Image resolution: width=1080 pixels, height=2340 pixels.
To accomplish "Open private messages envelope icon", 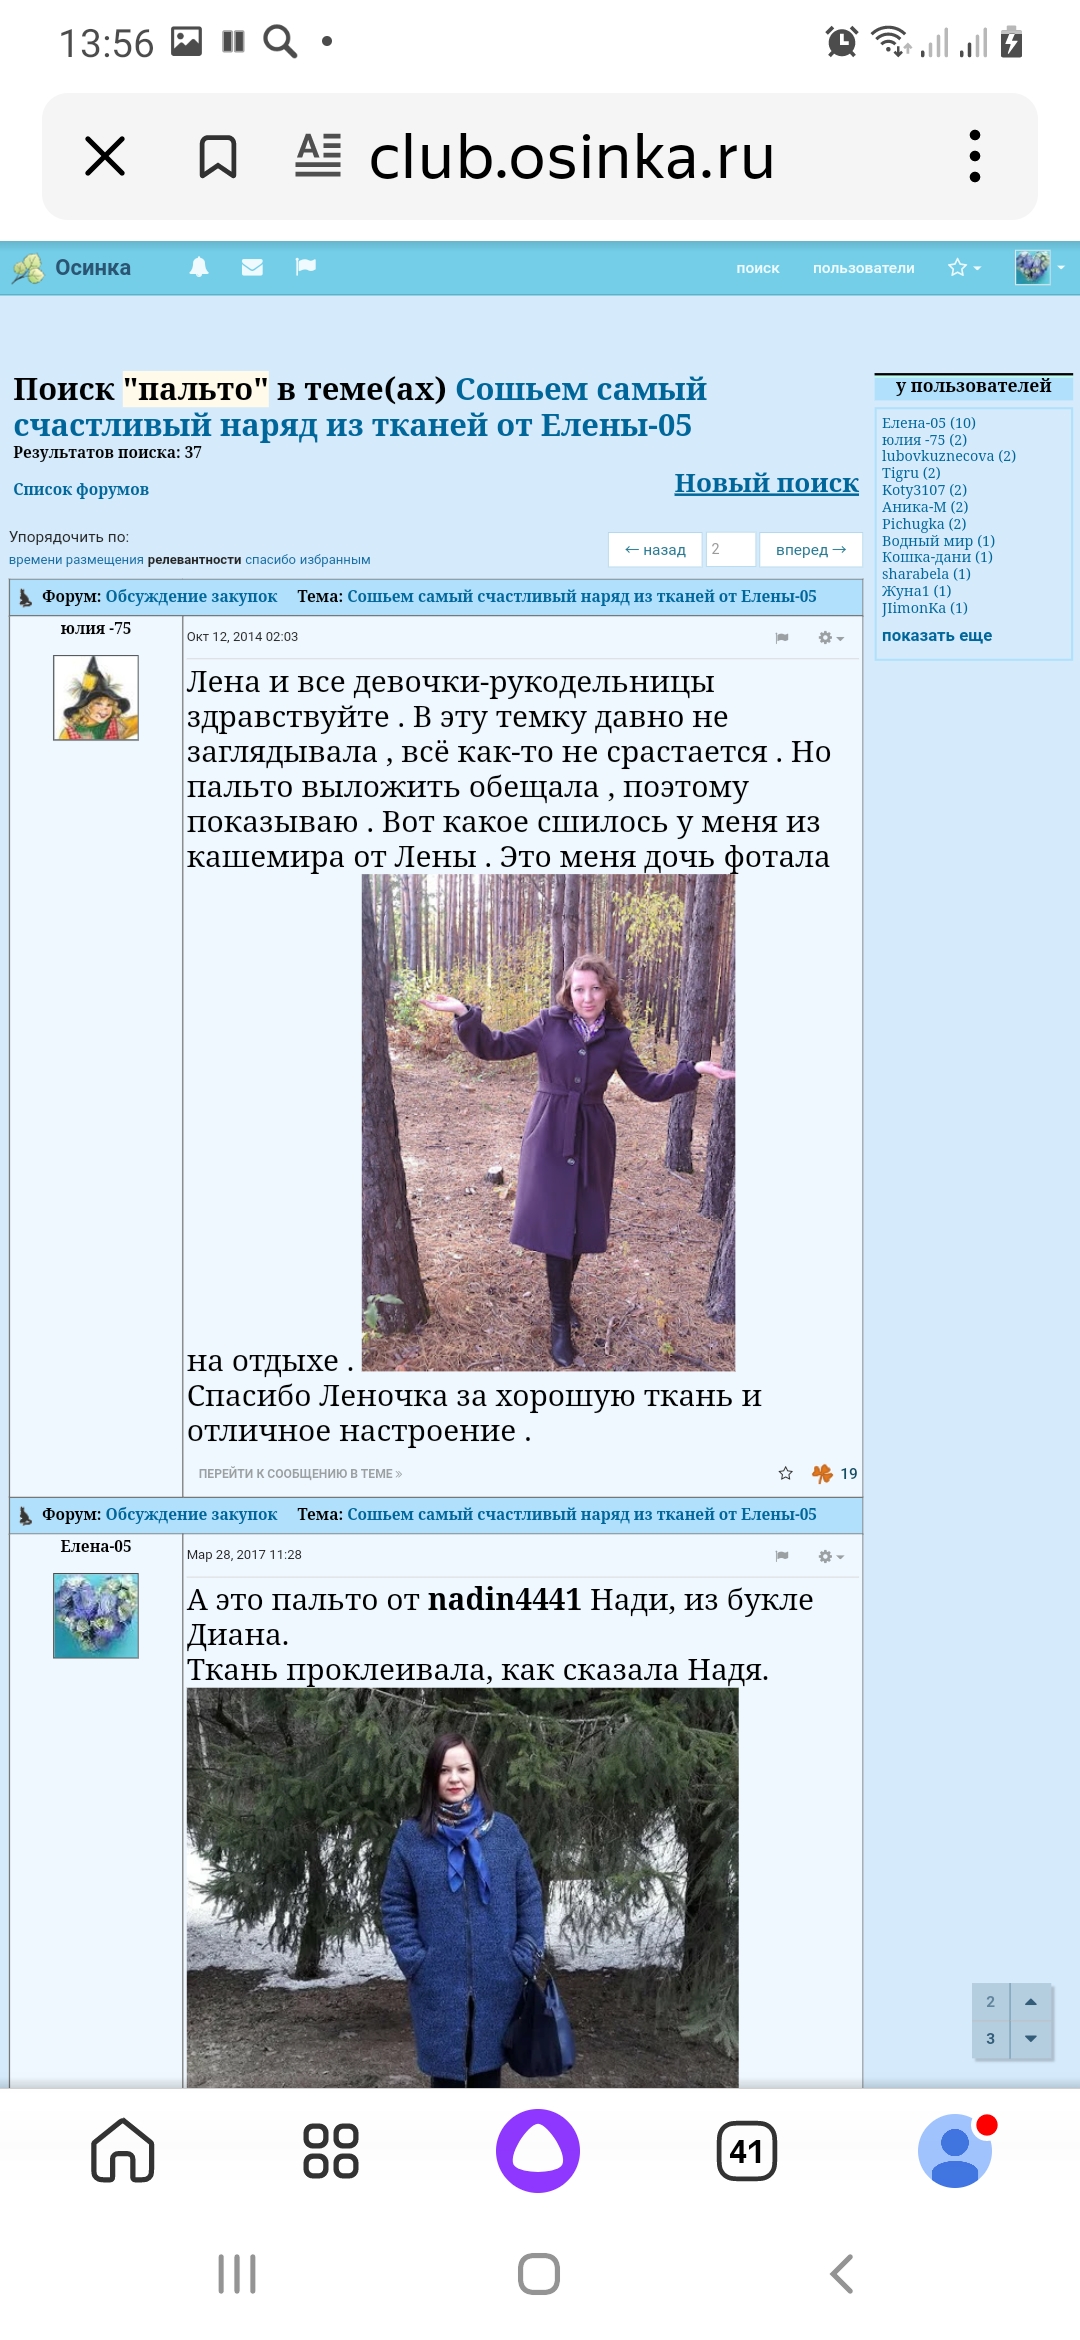I will pyautogui.click(x=252, y=267).
